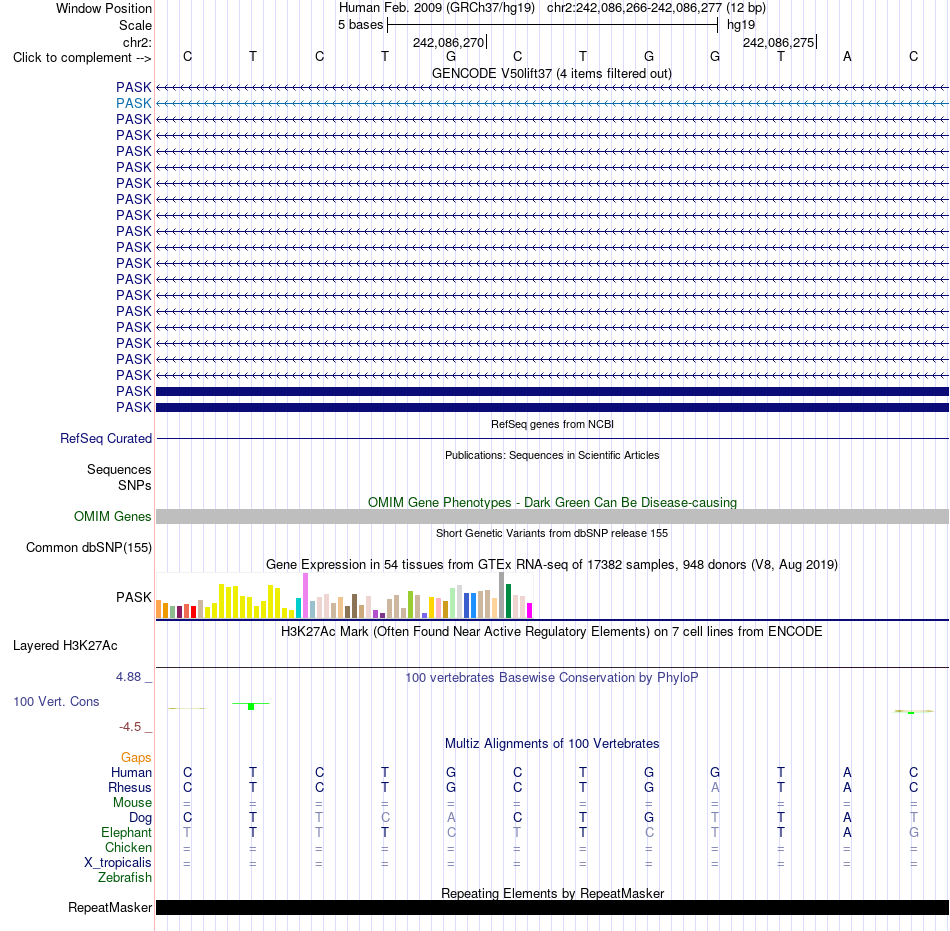Click the 'chr2:242,086,266-242,086,277 (12 bp)' position text
950x931 pixels.
point(656,8)
